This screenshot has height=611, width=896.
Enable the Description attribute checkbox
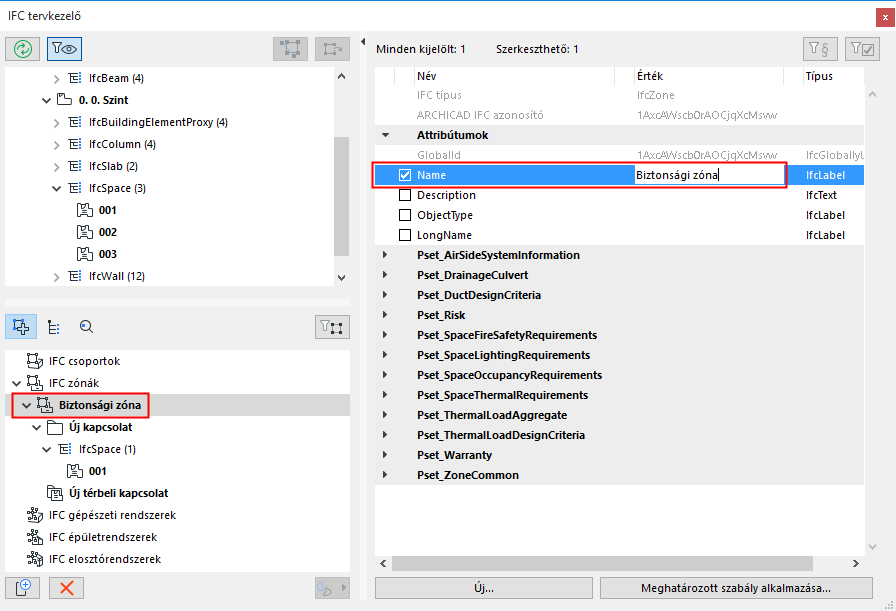pyautogui.click(x=406, y=195)
